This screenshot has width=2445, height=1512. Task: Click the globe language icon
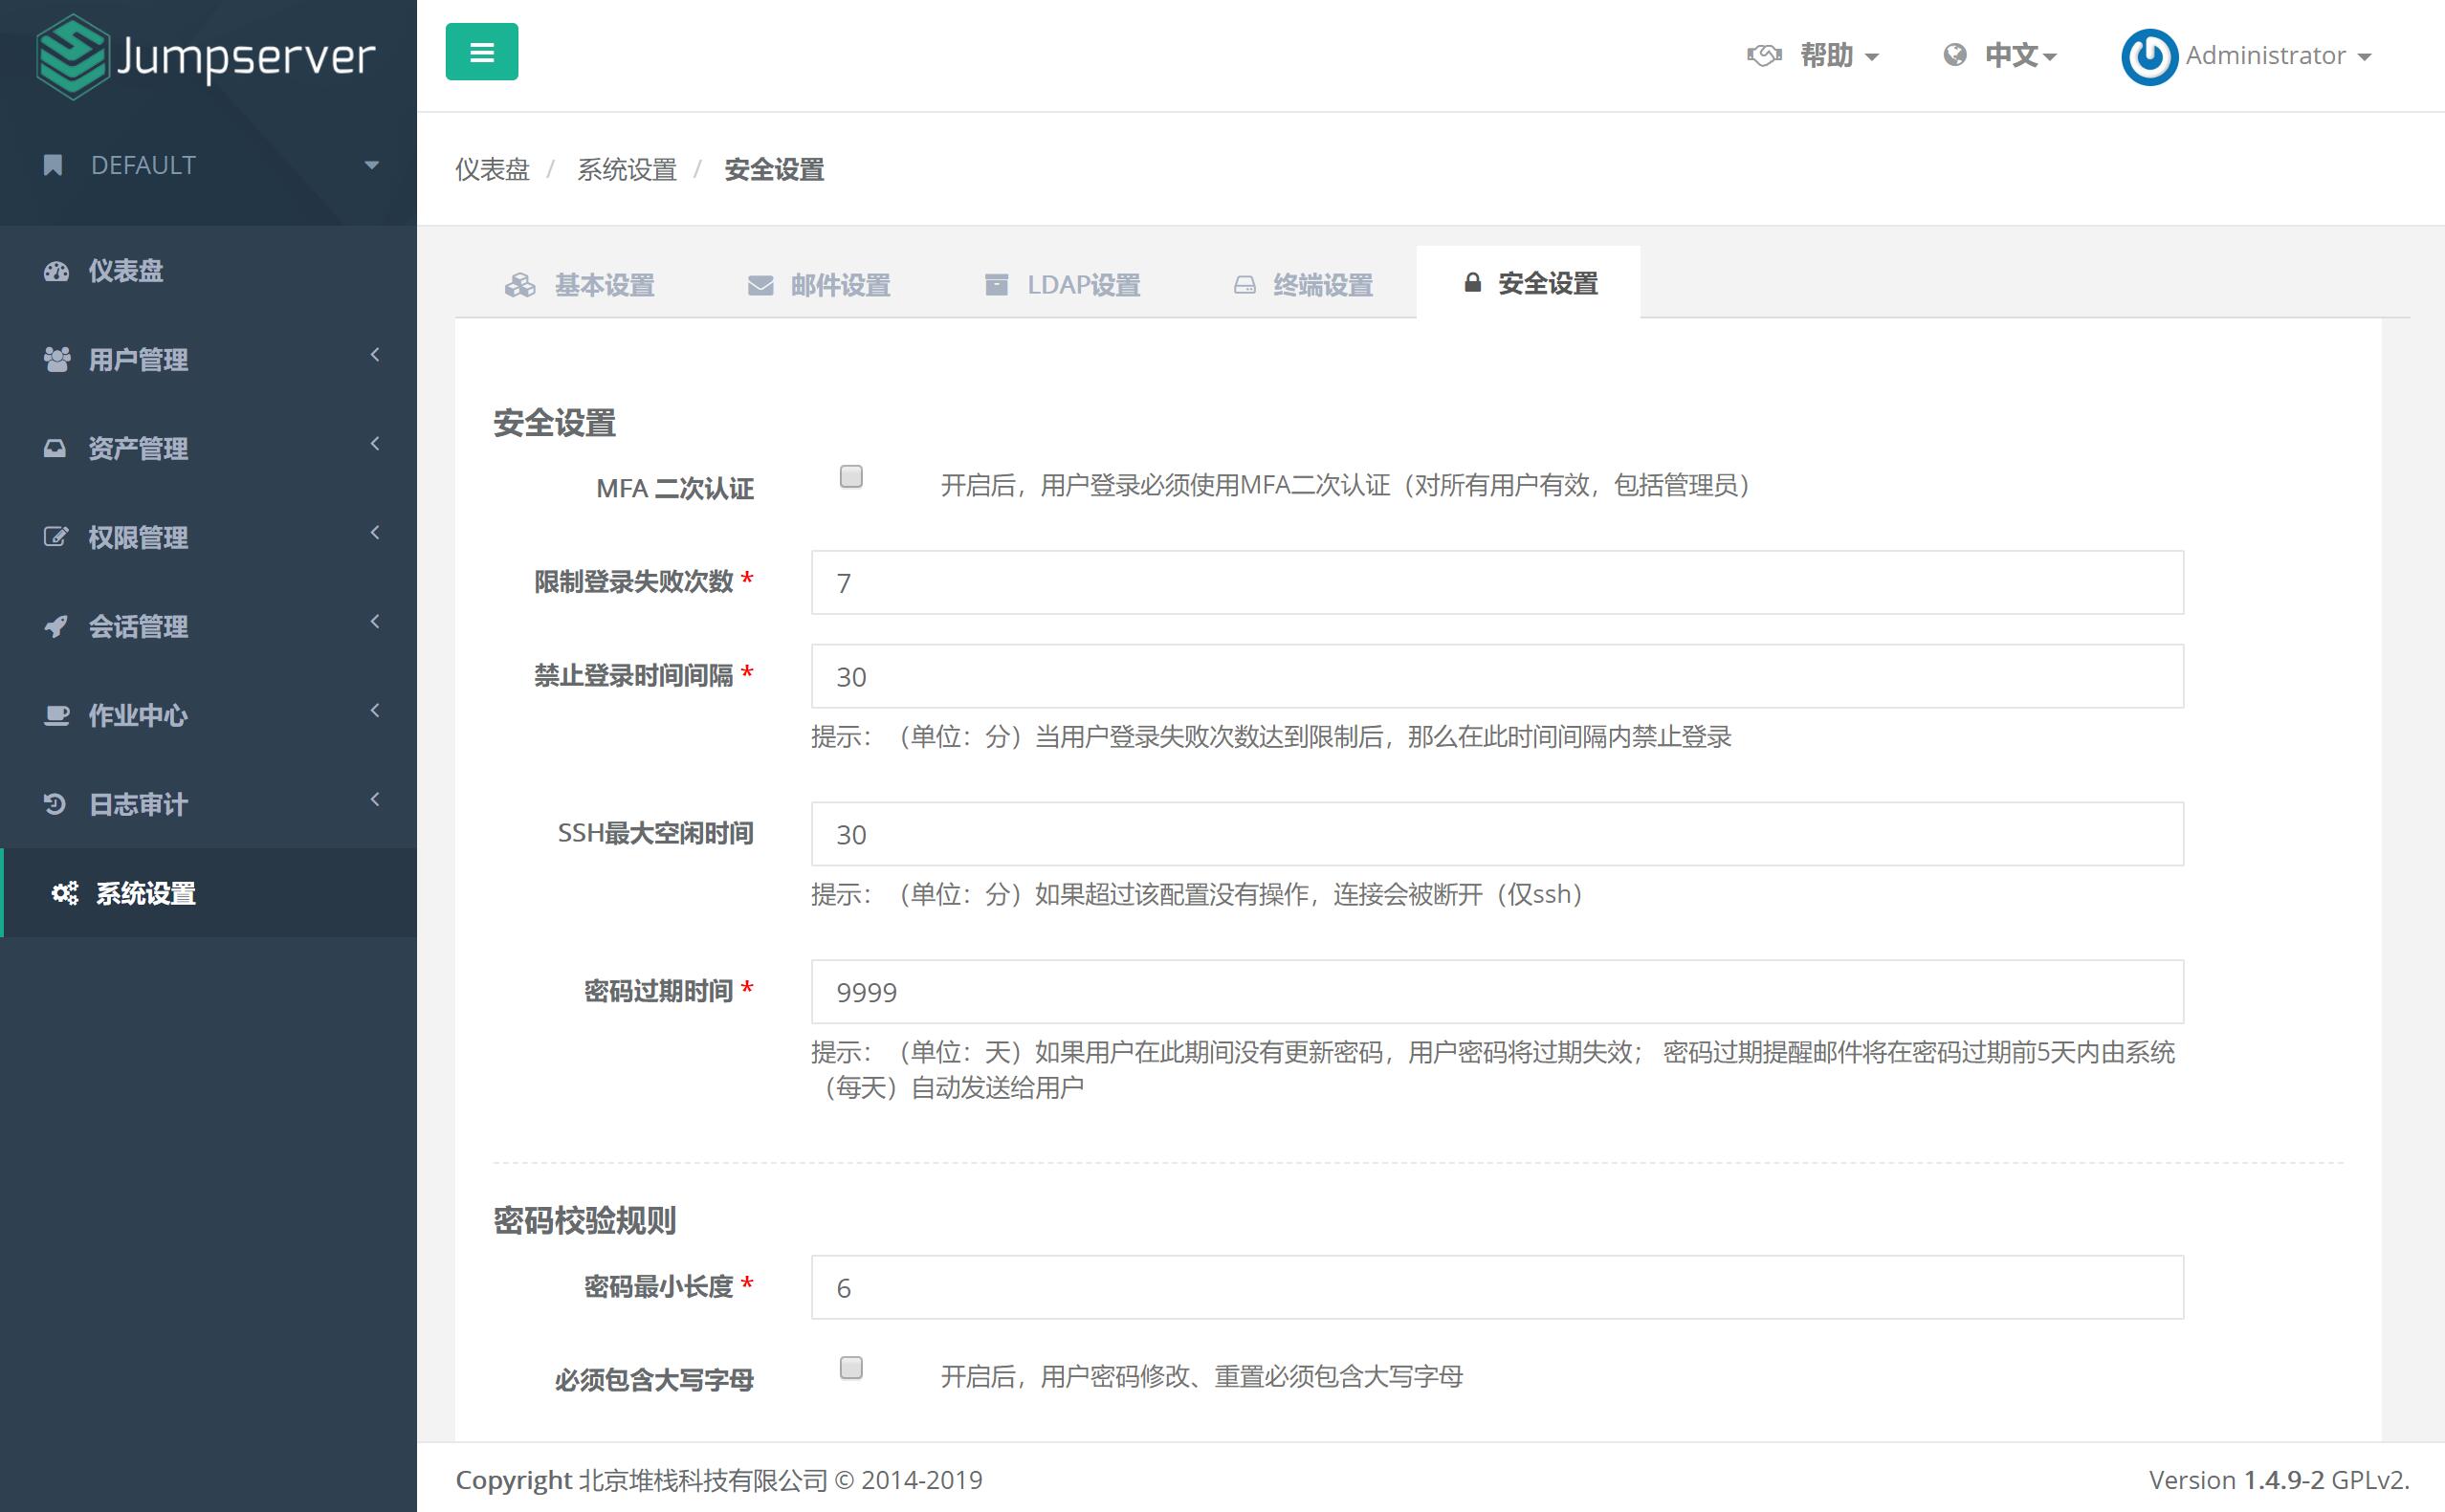pos(1954,55)
